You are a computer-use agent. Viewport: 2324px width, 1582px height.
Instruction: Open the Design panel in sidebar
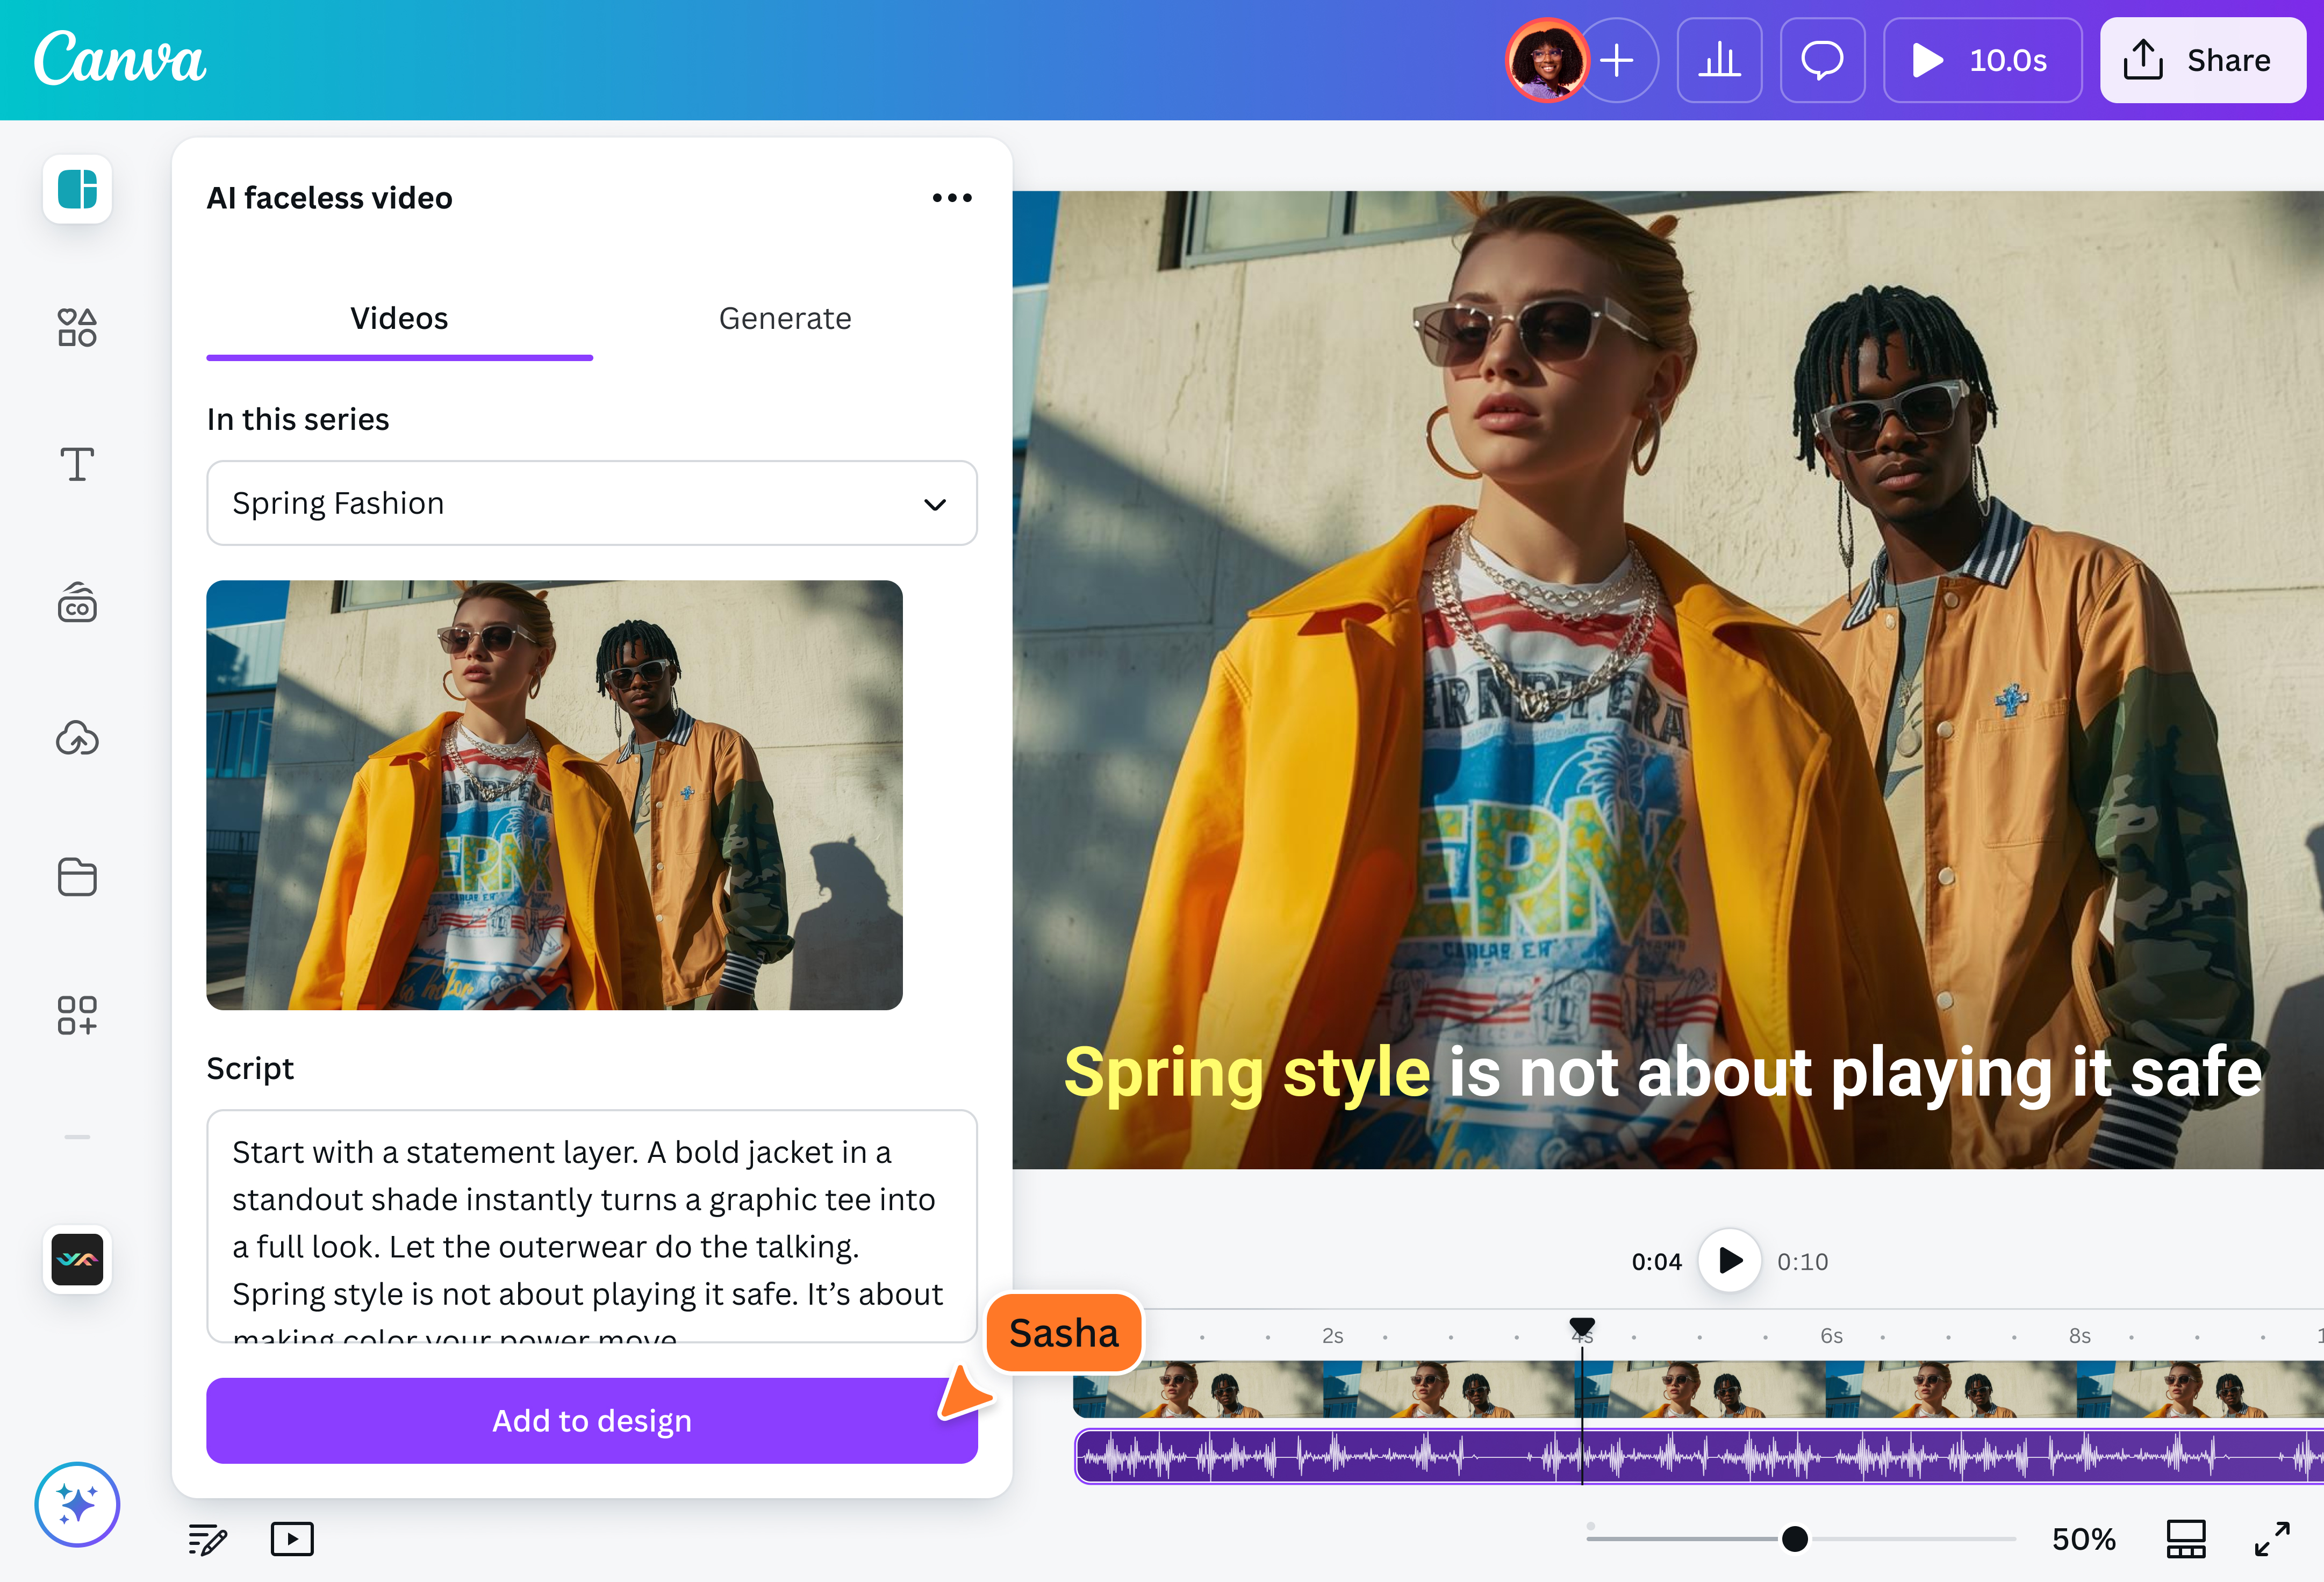pyautogui.click(x=77, y=189)
